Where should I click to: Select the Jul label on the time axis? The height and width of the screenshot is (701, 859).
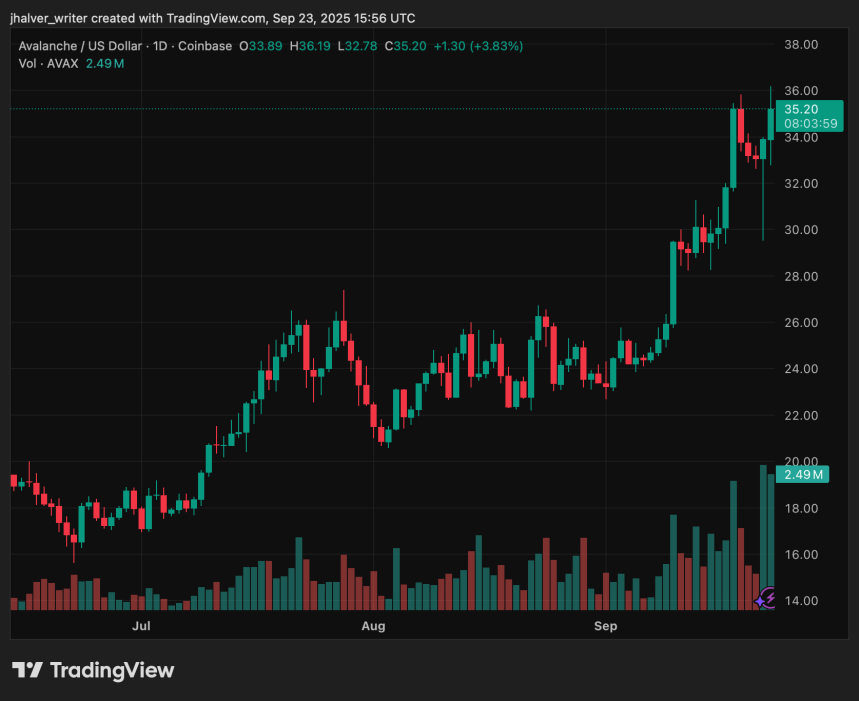click(x=141, y=626)
